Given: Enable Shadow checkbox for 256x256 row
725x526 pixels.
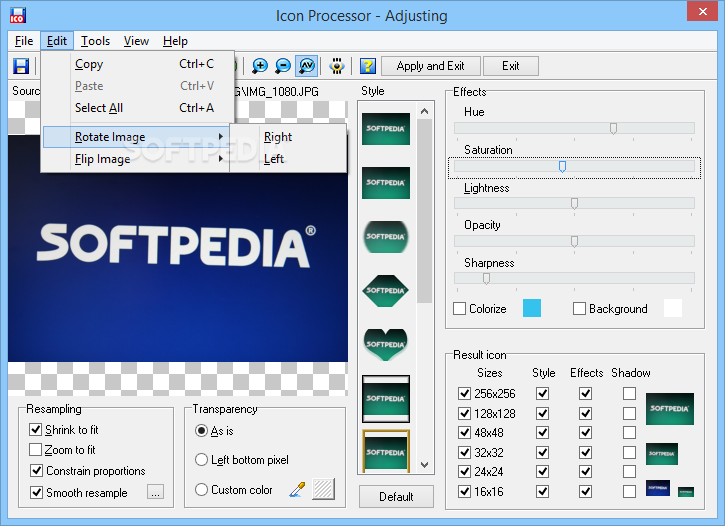Looking at the screenshot, I should point(629,393).
